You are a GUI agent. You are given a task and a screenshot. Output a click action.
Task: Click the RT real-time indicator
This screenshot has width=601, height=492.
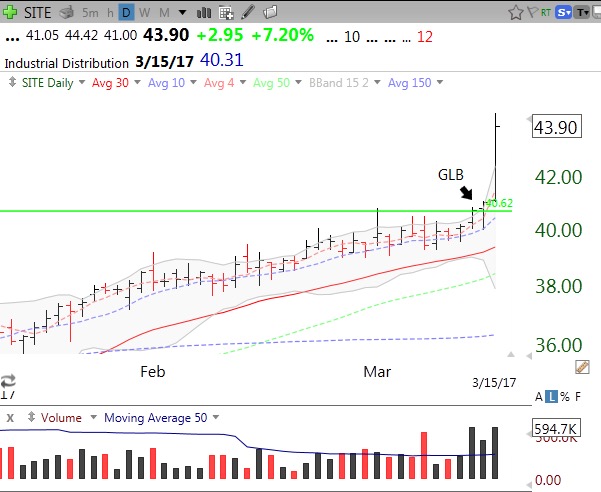546,13
